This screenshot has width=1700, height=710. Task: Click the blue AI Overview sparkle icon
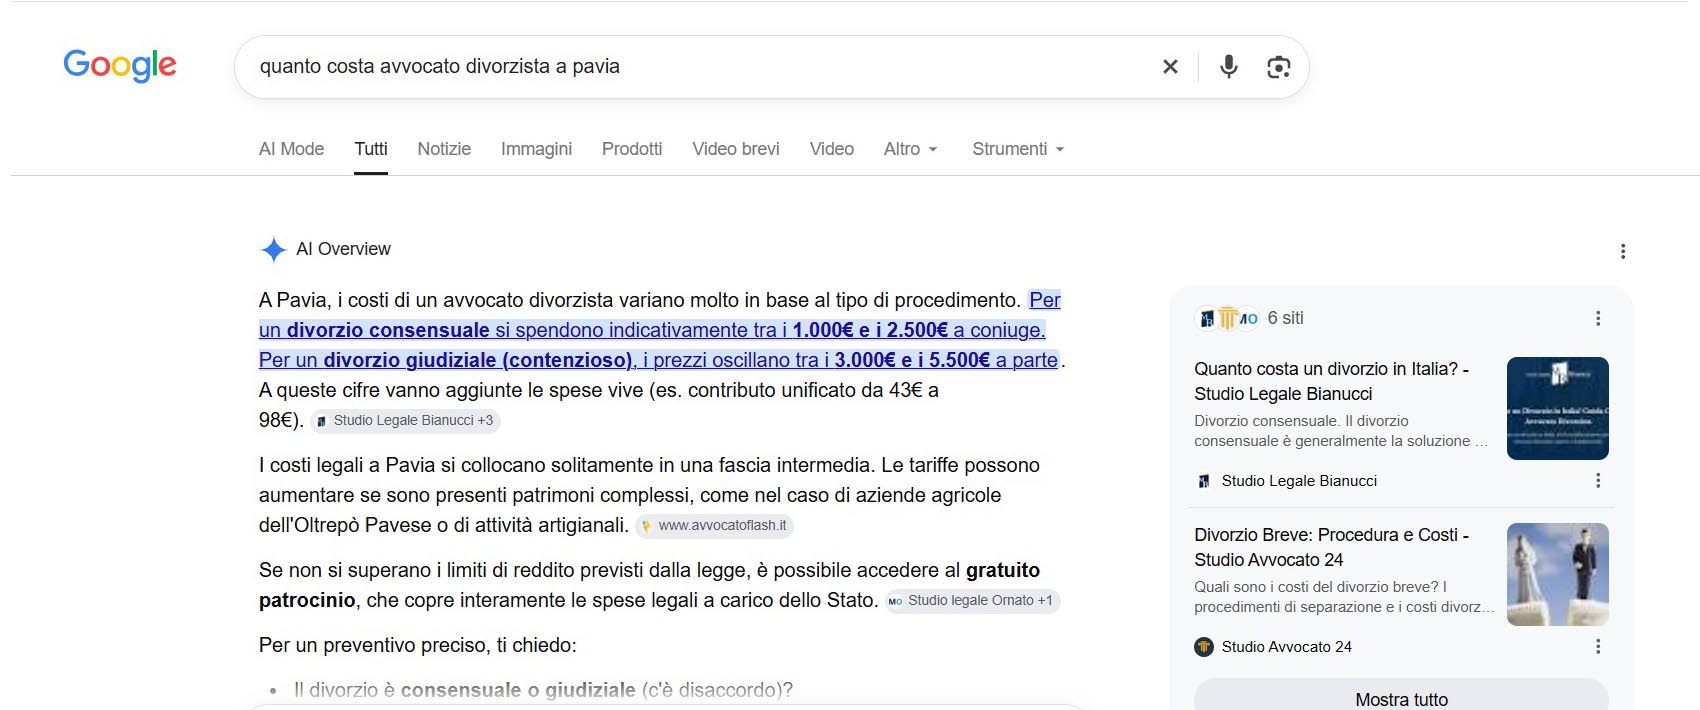pyautogui.click(x=273, y=250)
